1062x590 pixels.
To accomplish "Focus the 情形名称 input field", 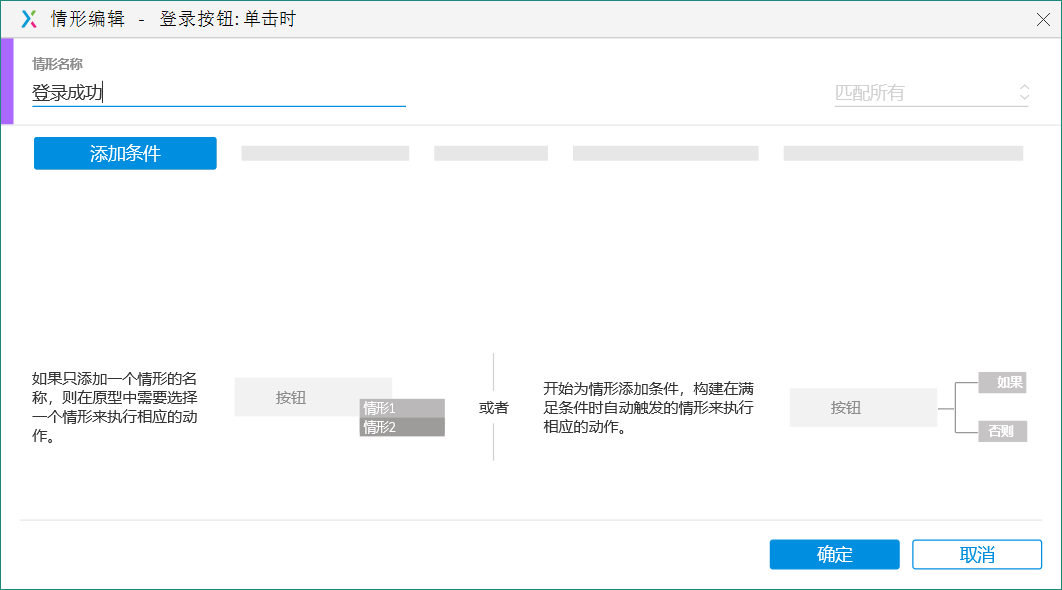I will click(219, 93).
